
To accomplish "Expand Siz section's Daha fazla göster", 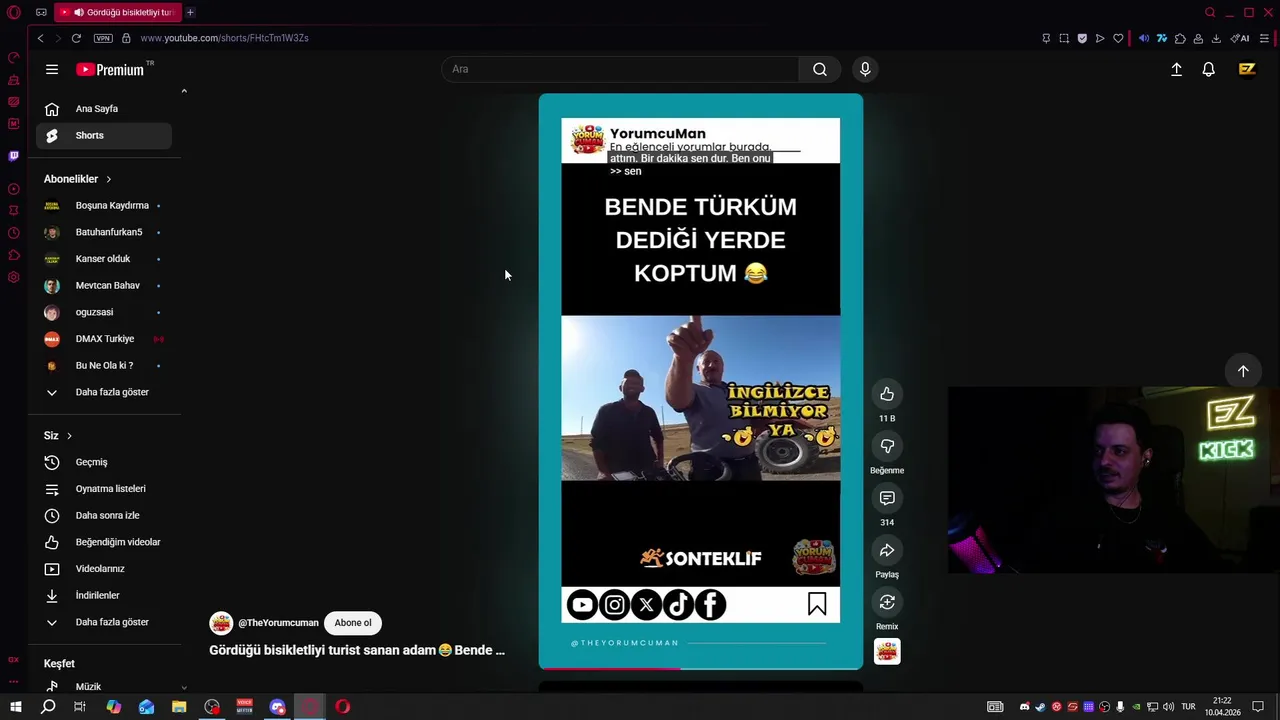I will click(104, 622).
